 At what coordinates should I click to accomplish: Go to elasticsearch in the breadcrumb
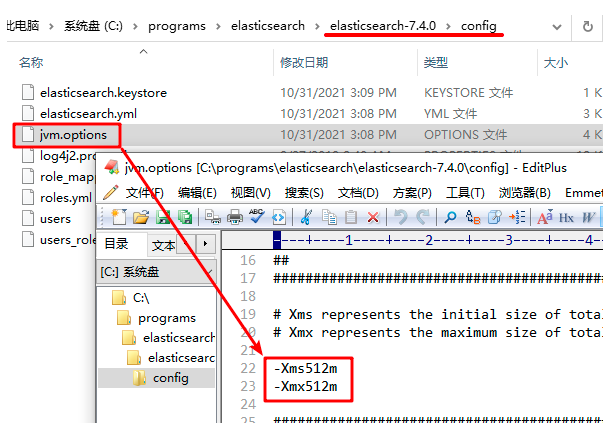point(268,26)
